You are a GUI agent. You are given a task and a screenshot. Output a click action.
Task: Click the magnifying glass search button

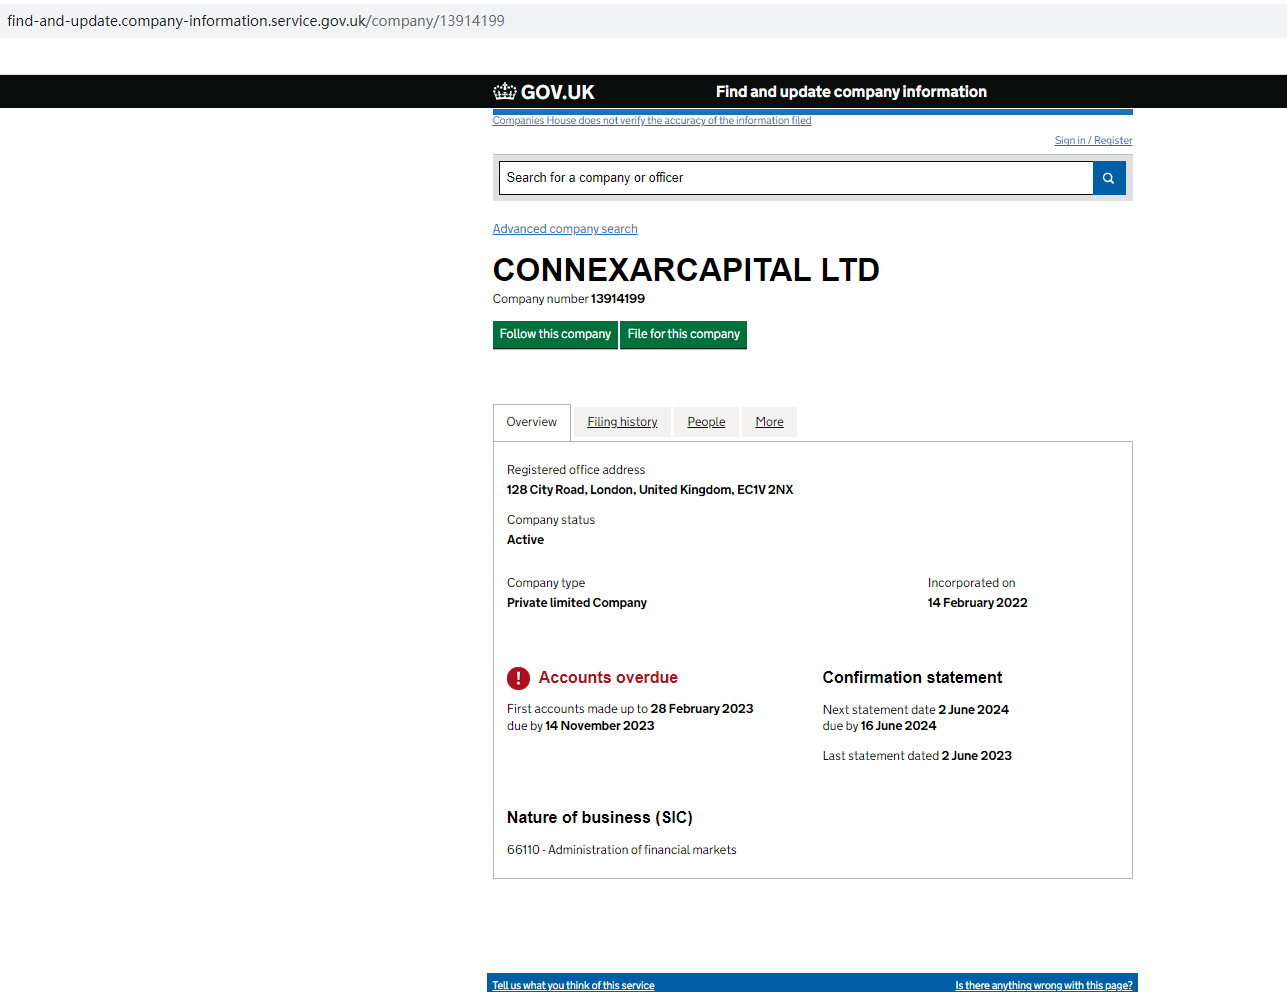click(x=1109, y=178)
